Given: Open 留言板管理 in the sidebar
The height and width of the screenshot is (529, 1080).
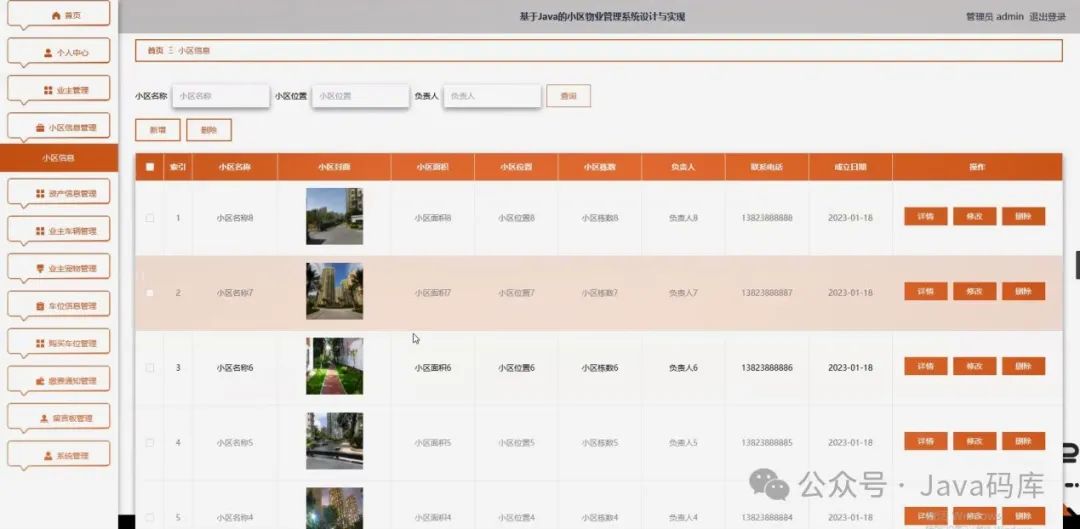Looking at the screenshot, I should [x=59, y=418].
